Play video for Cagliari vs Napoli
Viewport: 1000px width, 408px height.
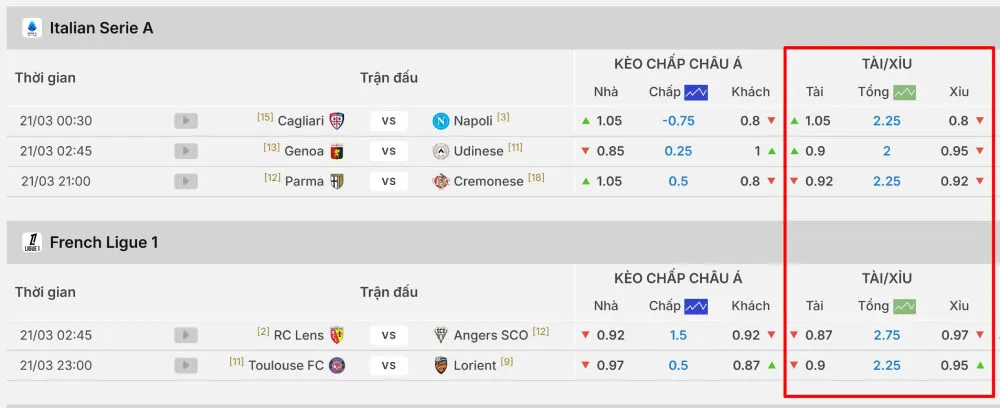click(185, 121)
